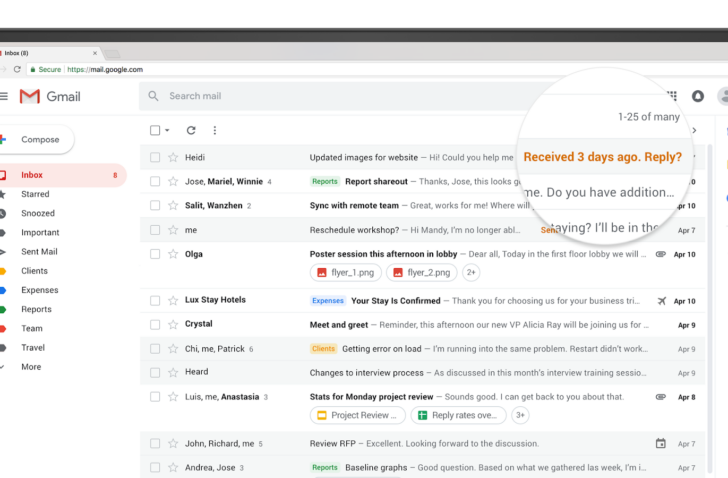
Task: Star the Reschedule workshop email
Action: click(173, 230)
